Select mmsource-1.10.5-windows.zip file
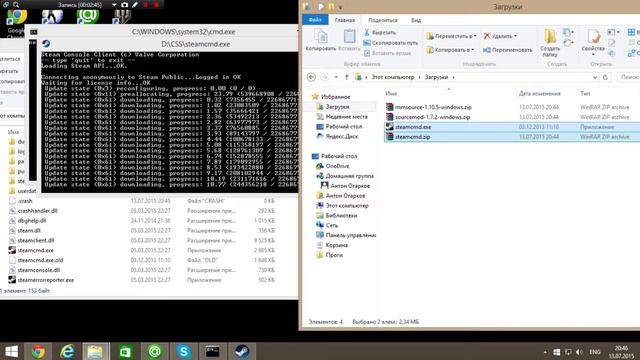 click(433, 107)
